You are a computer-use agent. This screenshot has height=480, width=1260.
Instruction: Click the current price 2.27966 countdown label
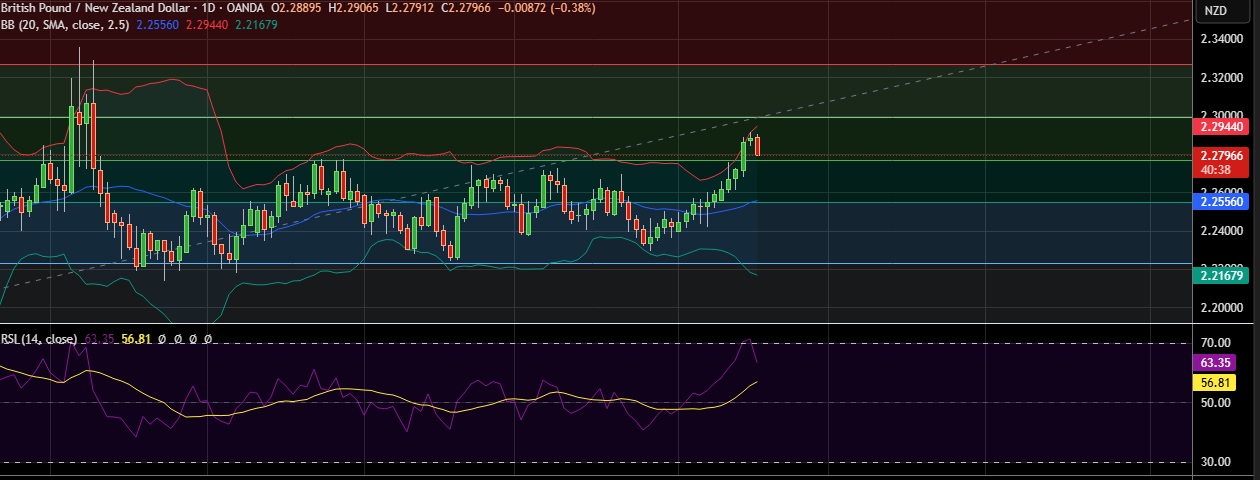[x=1223, y=161]
